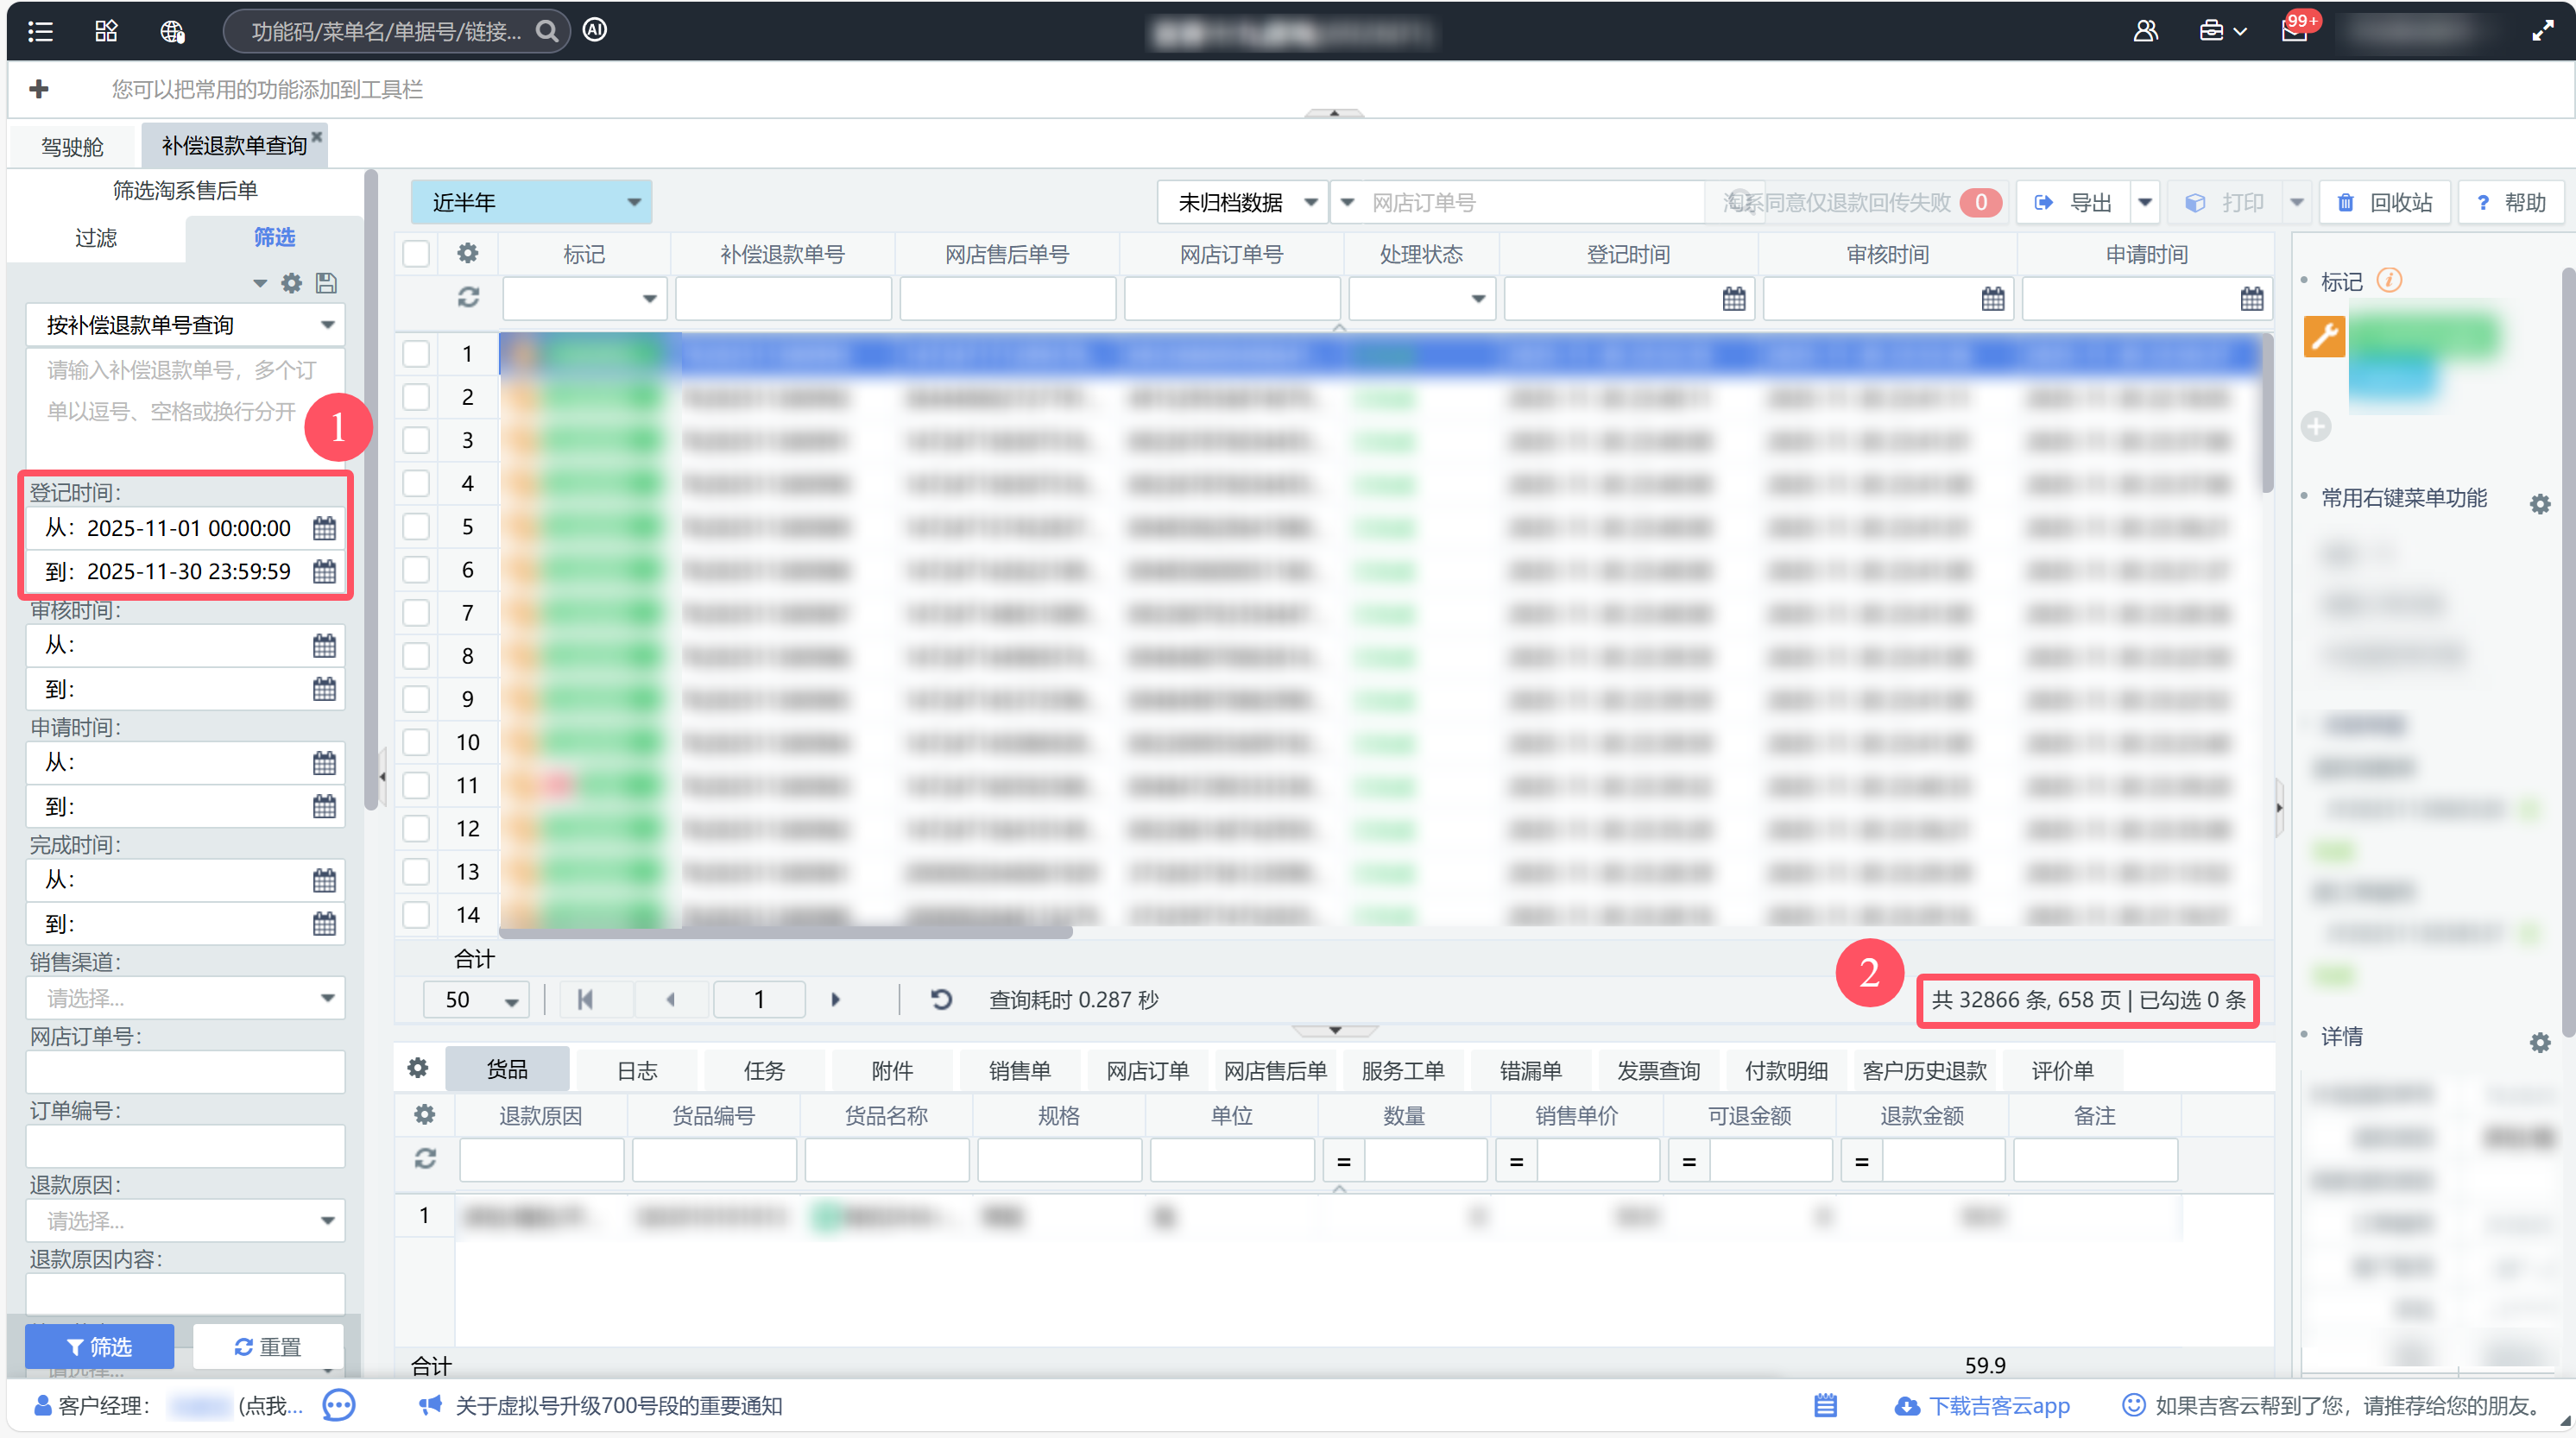The image size is (2576, 1438).
Task: Click the 帮助 button
Action: coord(2510,202)
